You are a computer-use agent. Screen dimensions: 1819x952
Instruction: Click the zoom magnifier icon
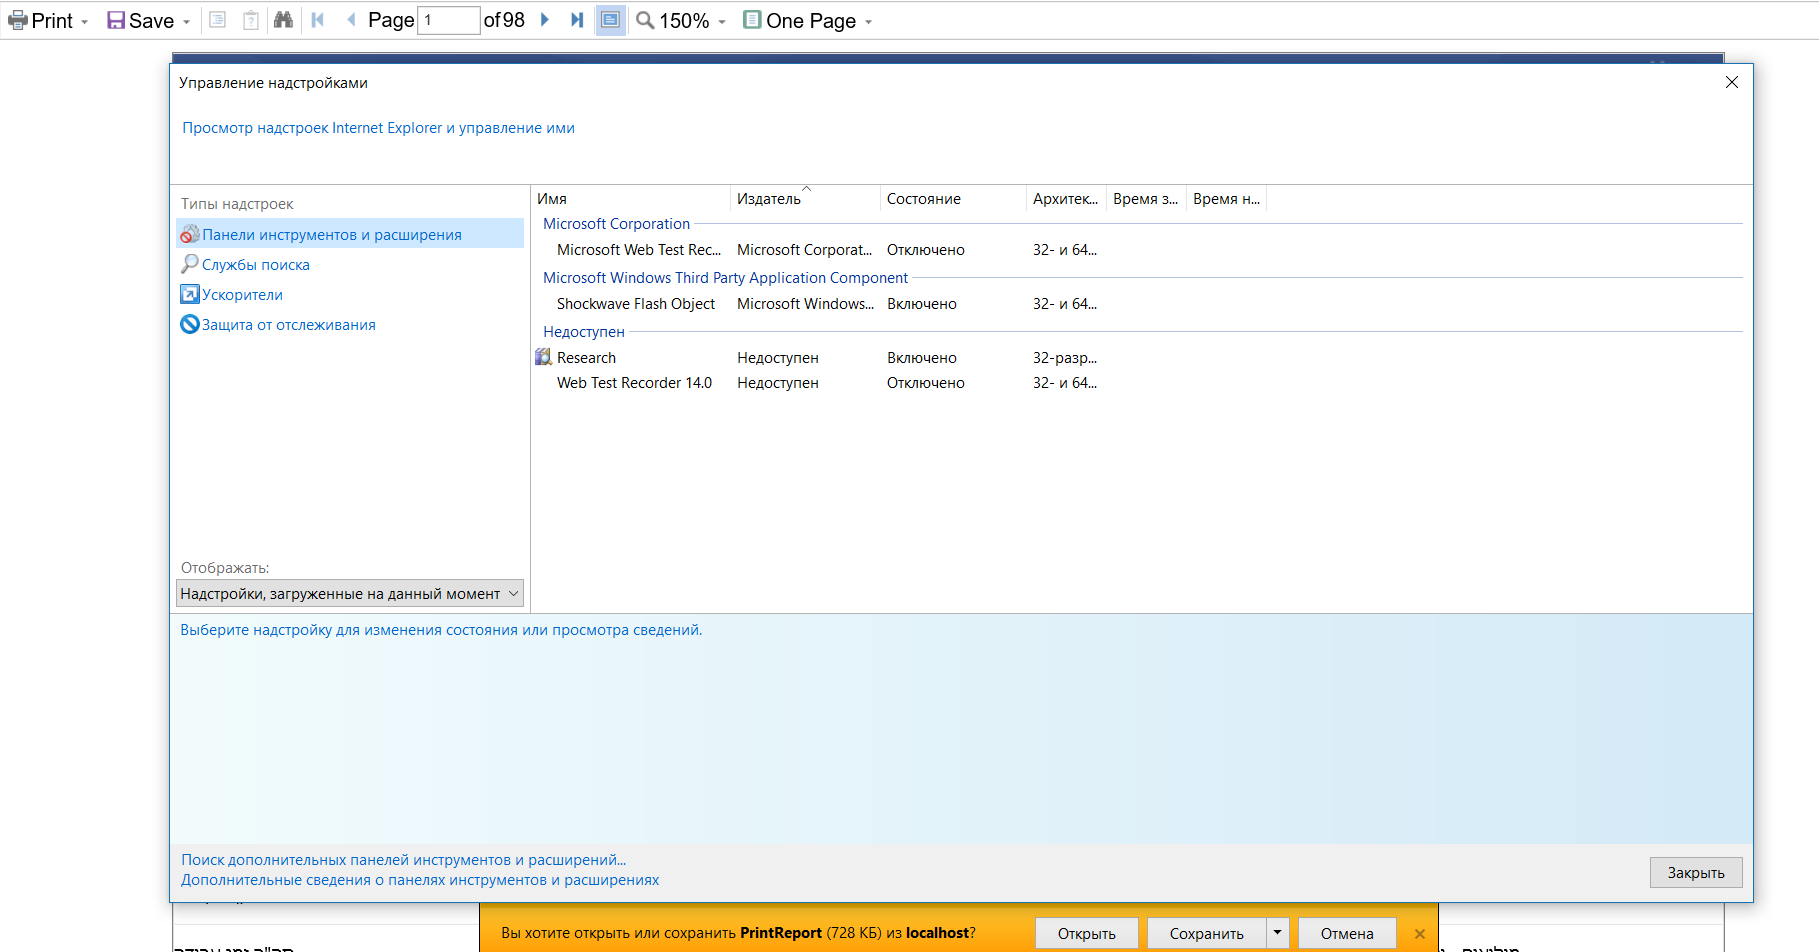645,20
